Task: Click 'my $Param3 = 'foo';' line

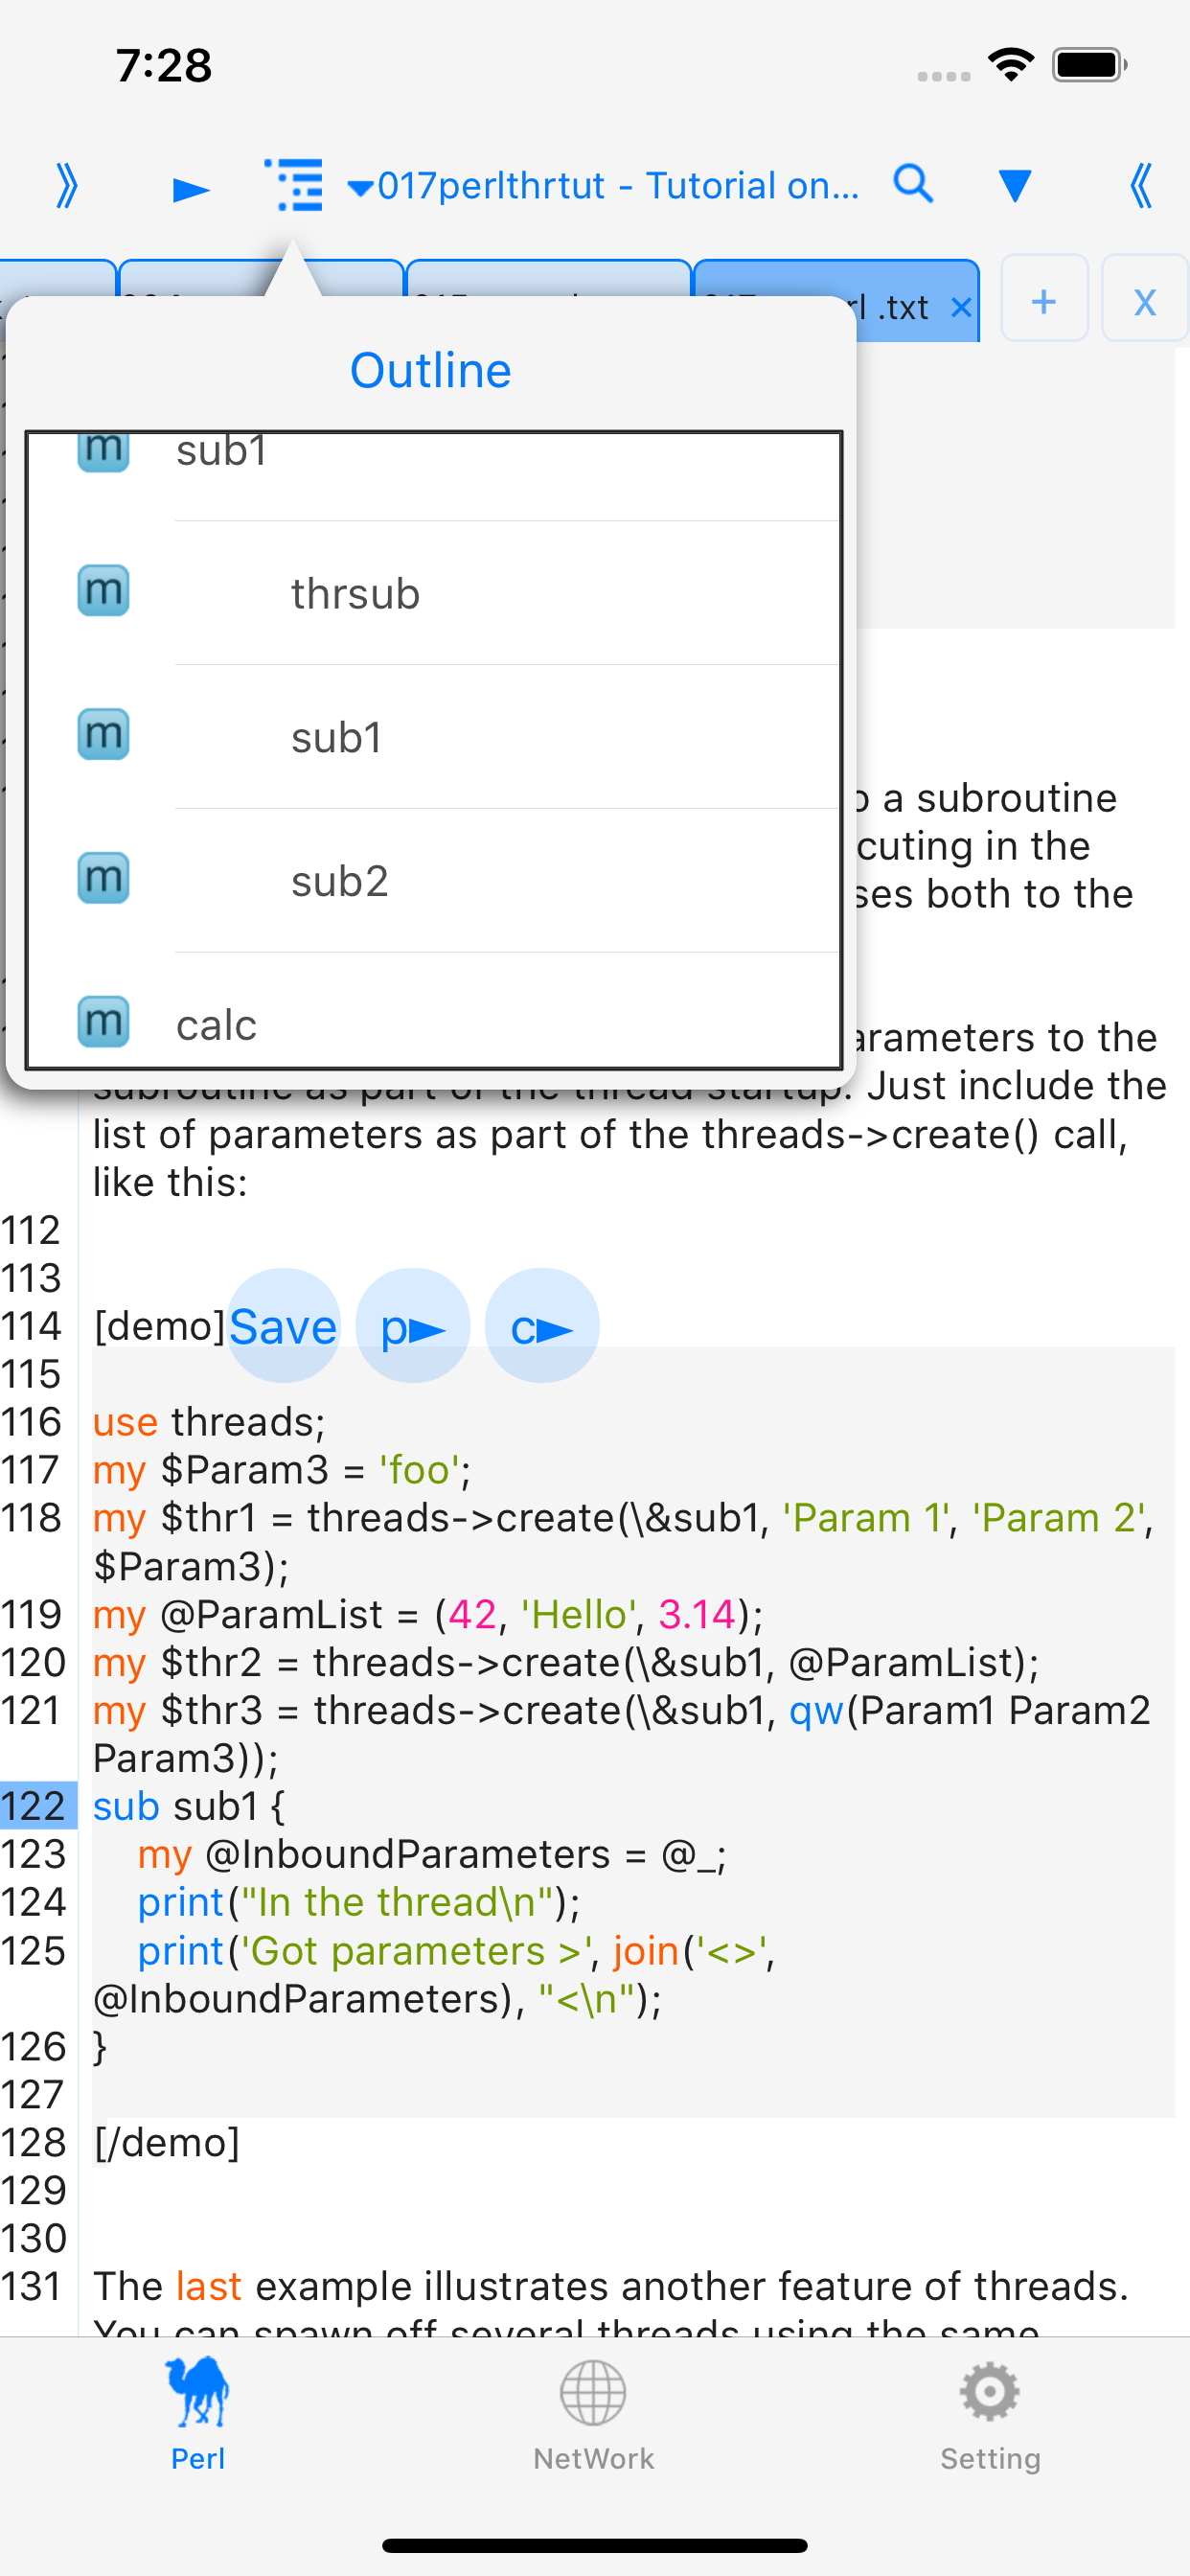Action: click(282, 1470)
